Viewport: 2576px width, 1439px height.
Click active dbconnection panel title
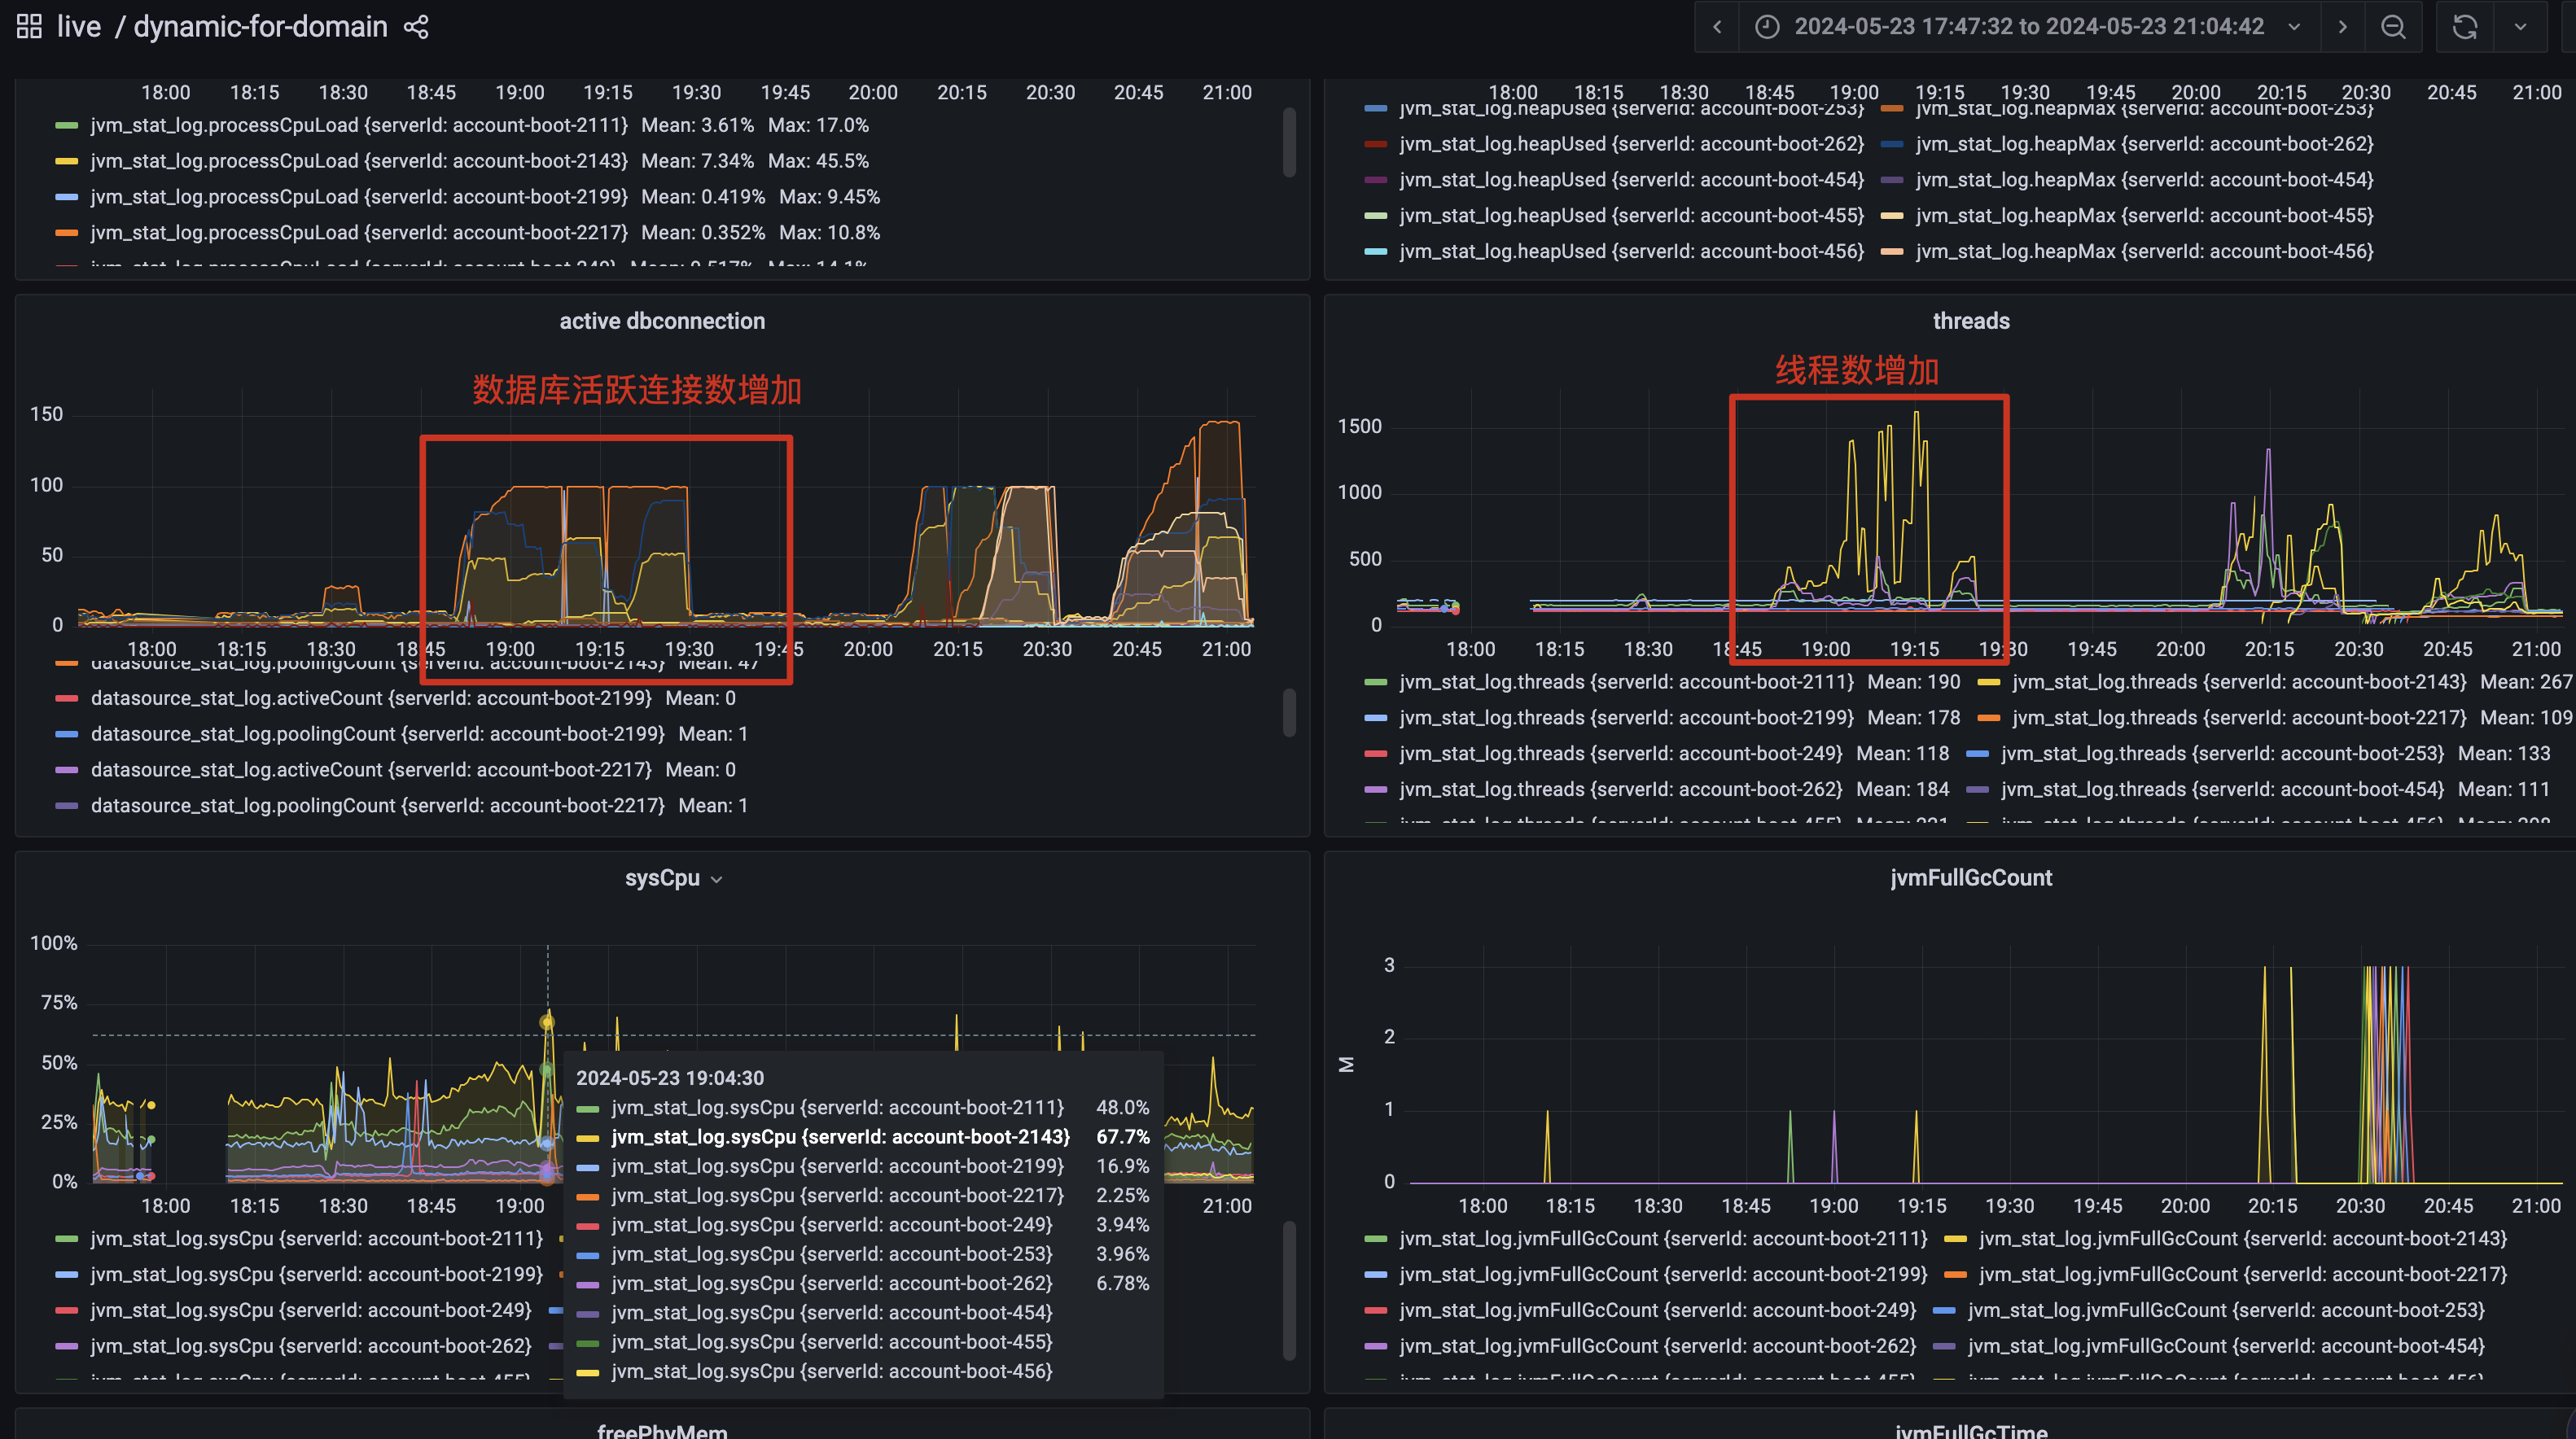[x=661, y=321]
